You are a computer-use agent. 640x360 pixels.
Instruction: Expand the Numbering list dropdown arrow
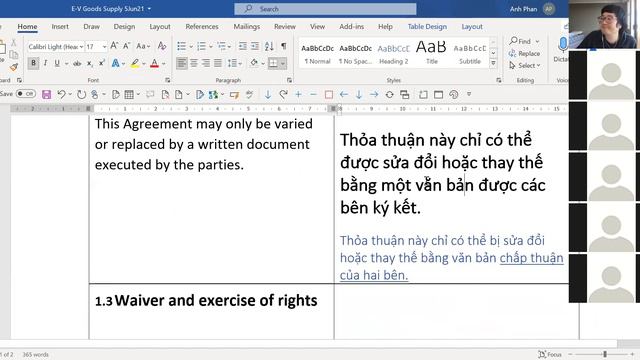click(211, 46)
